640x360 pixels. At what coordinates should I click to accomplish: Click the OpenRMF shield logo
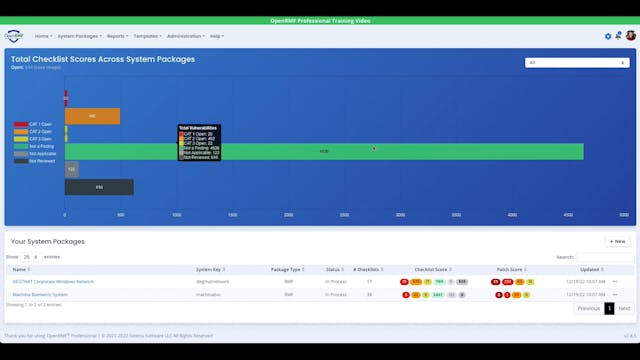pyautogui.click(x=14, y=36)
